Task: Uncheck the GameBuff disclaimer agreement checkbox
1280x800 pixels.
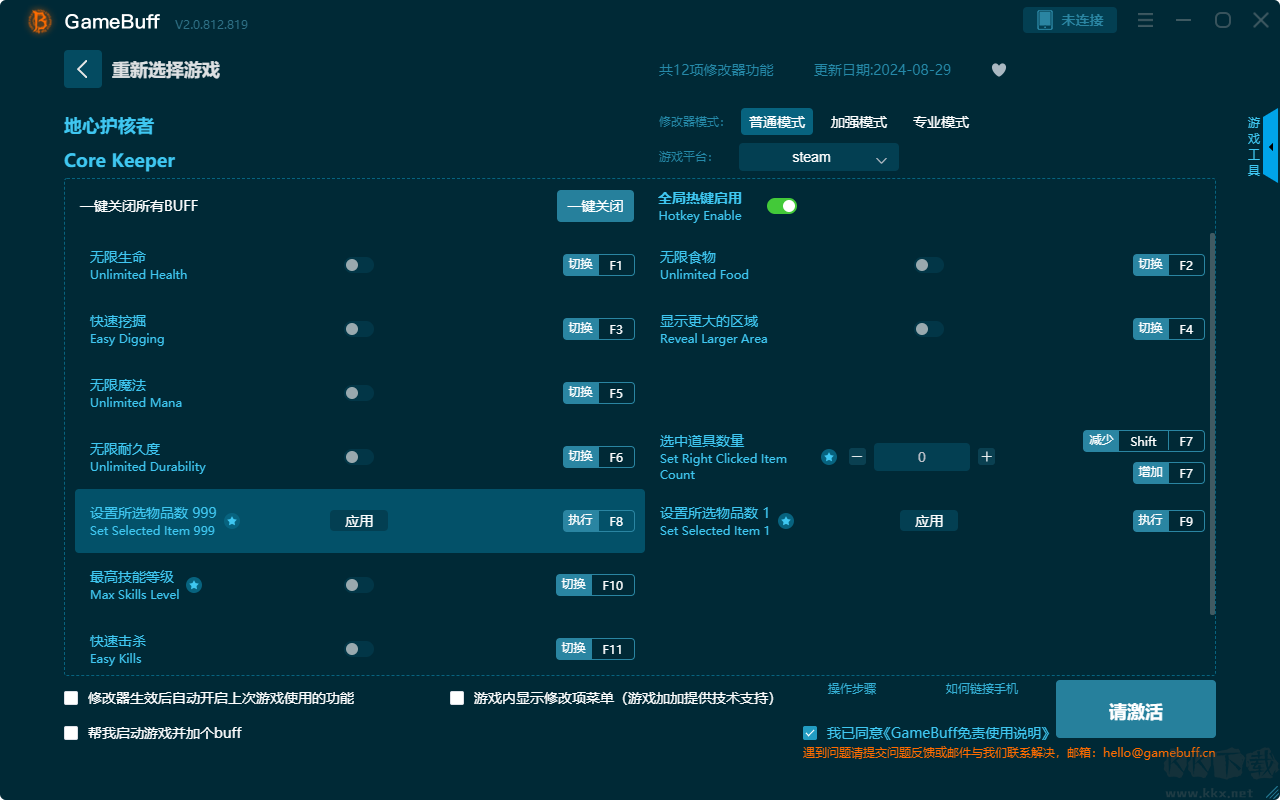Action: pyautogui.click(x=810, y=733)
